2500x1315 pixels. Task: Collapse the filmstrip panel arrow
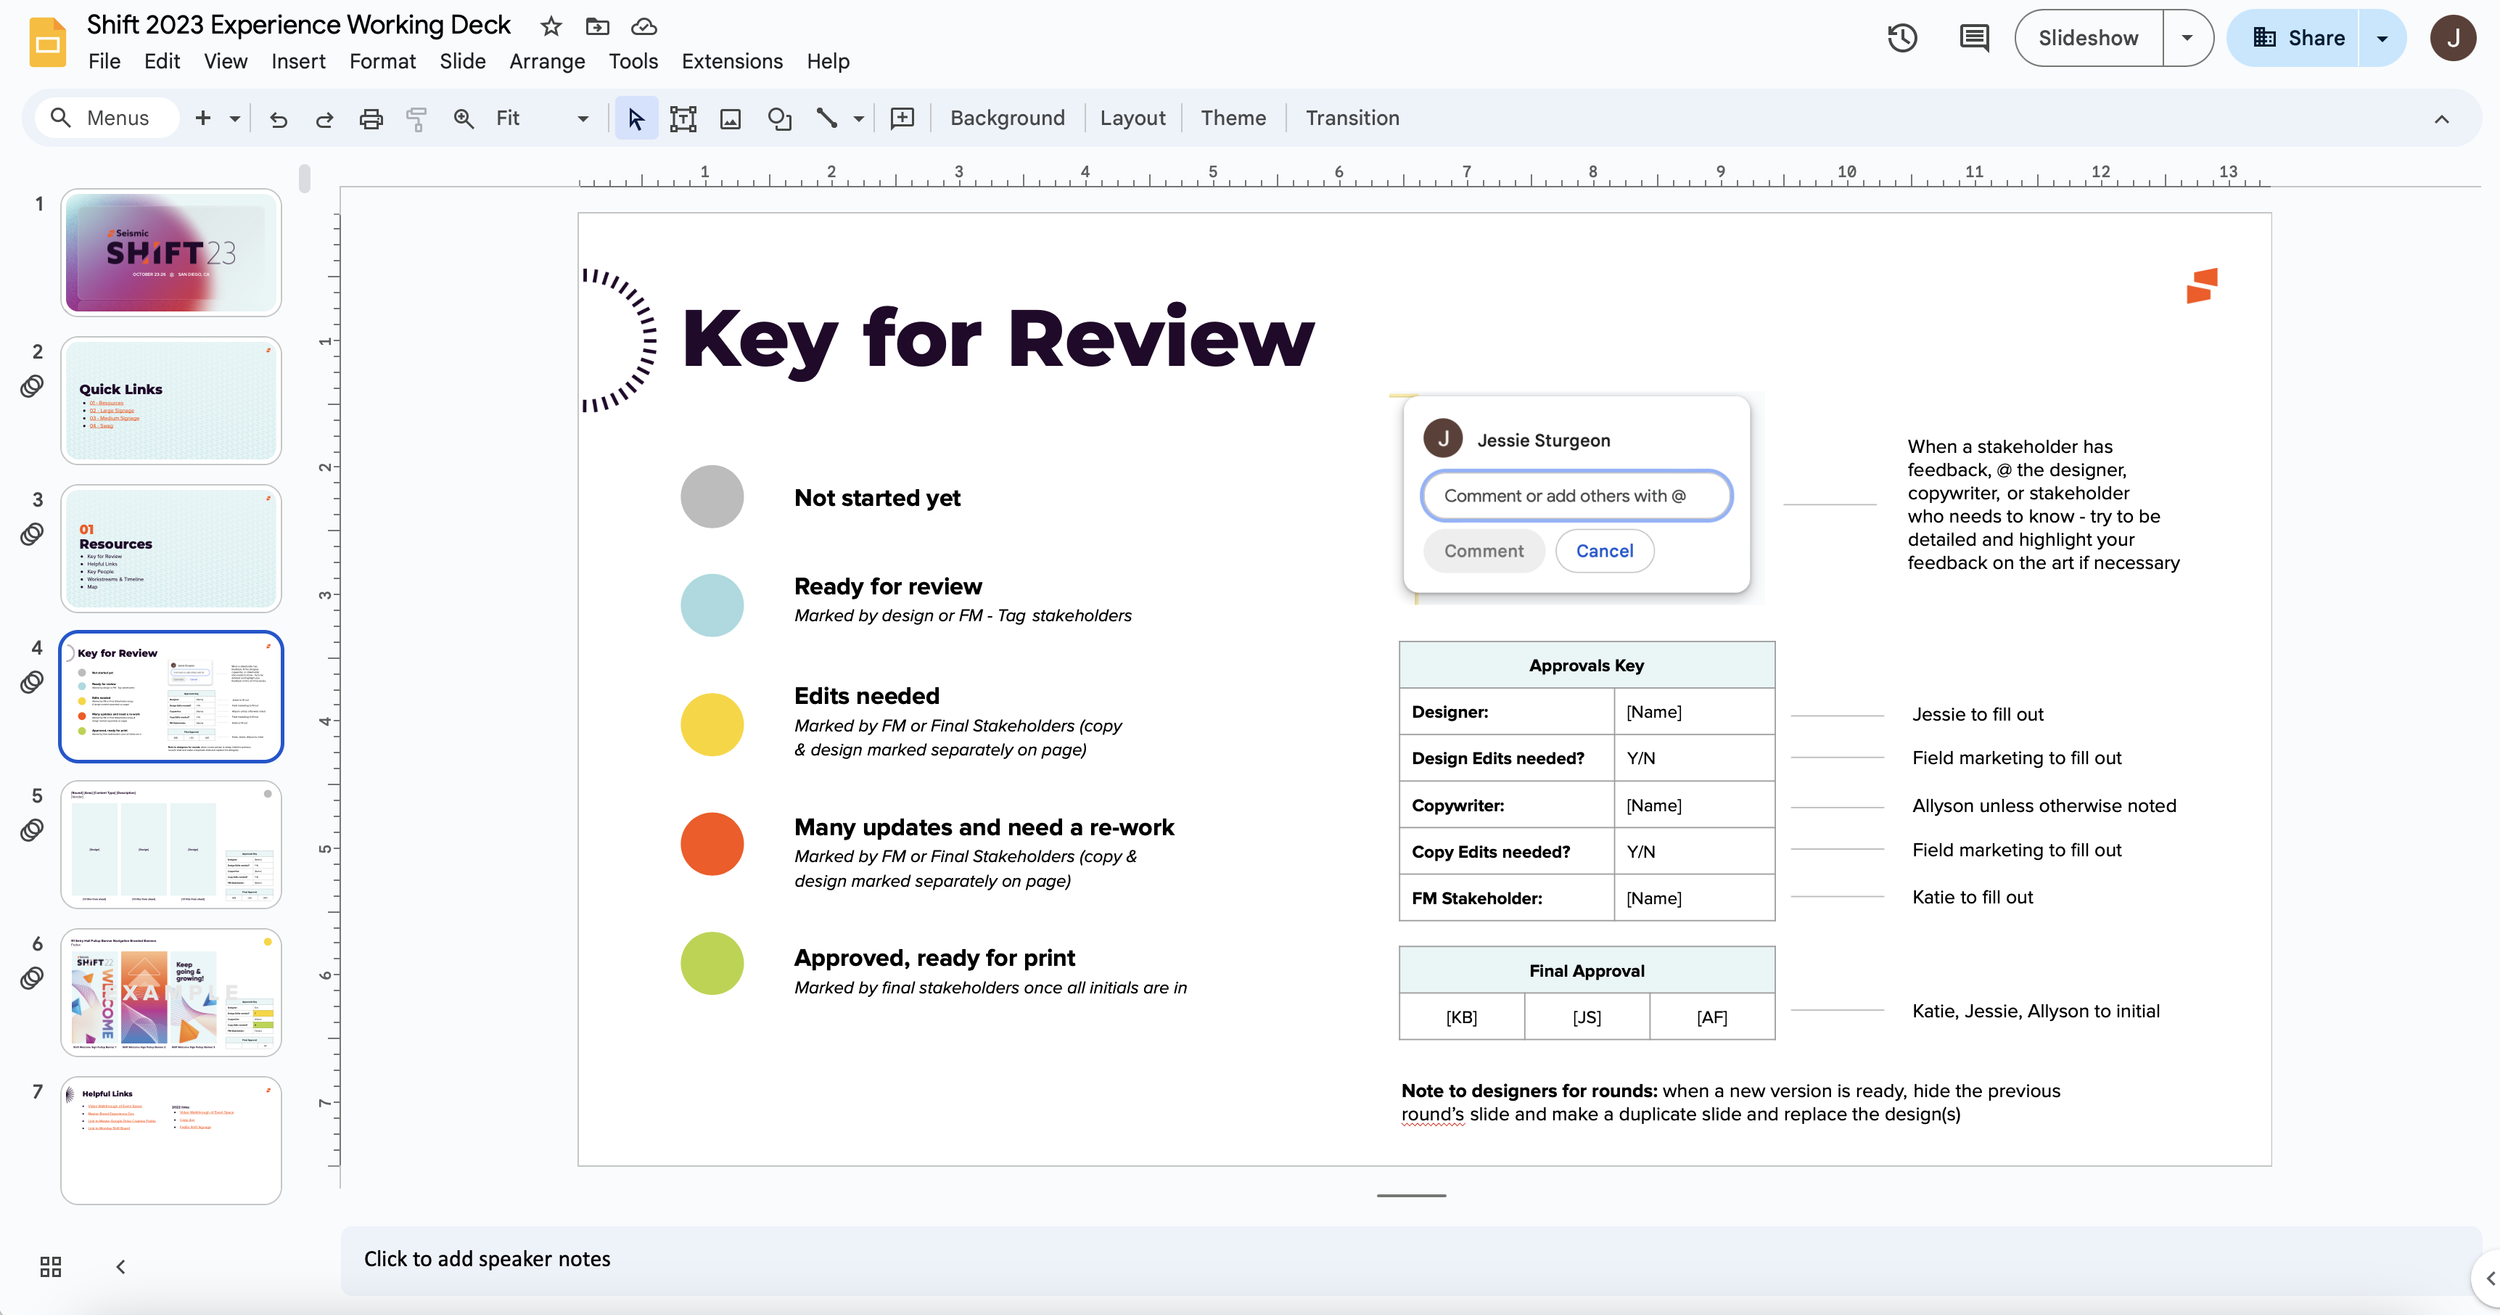pos(120,1267)
